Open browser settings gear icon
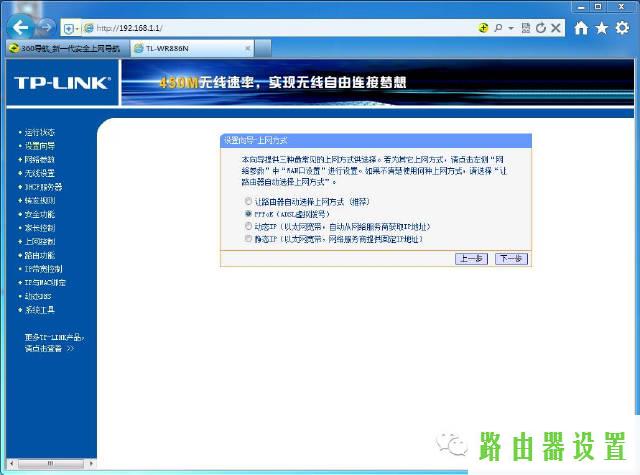 (x=622, y=28)
